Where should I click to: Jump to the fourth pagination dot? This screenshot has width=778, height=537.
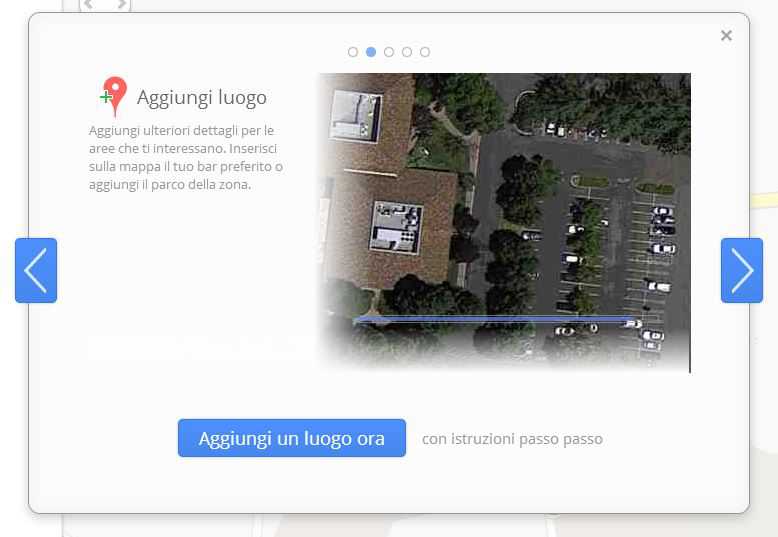click(407, 52)
